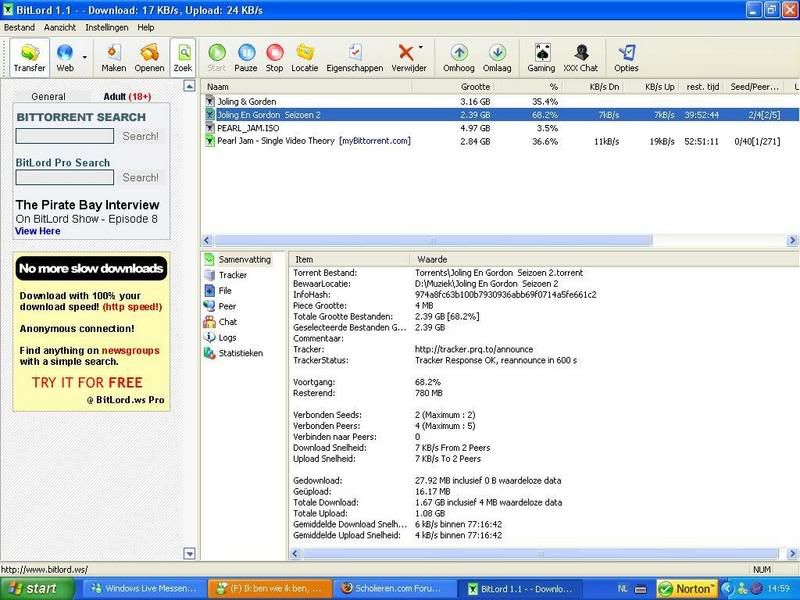The height and width of the screenshot is (600, 800).
Task: Move torrent up with Omhoog
Action: point(459,58)
